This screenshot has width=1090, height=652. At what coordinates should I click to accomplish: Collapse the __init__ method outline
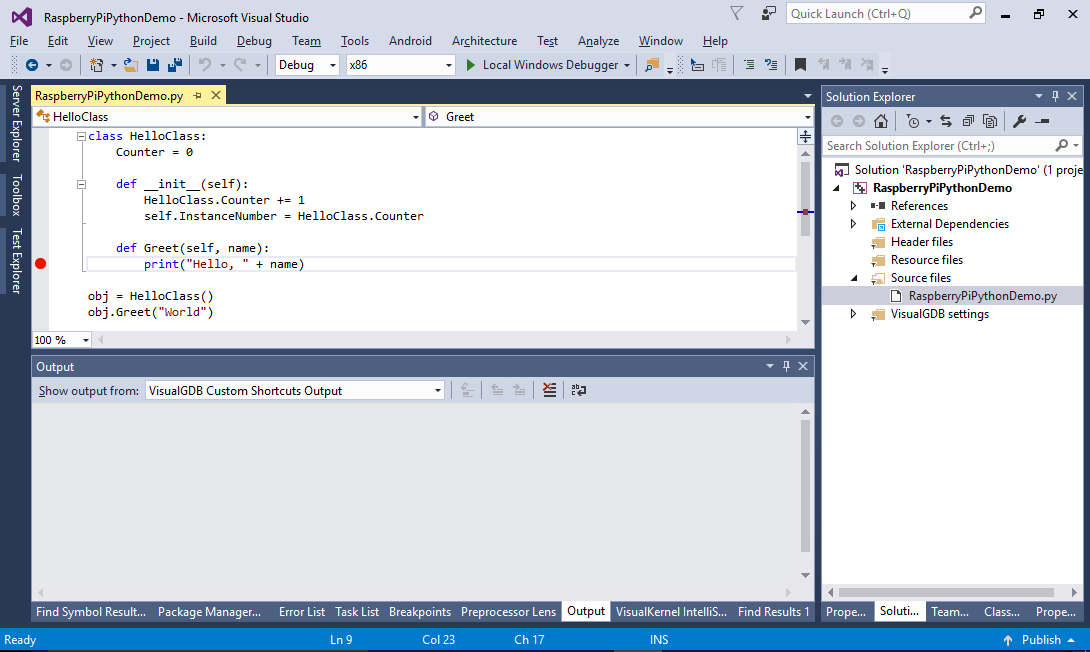[x=81, y=184]
